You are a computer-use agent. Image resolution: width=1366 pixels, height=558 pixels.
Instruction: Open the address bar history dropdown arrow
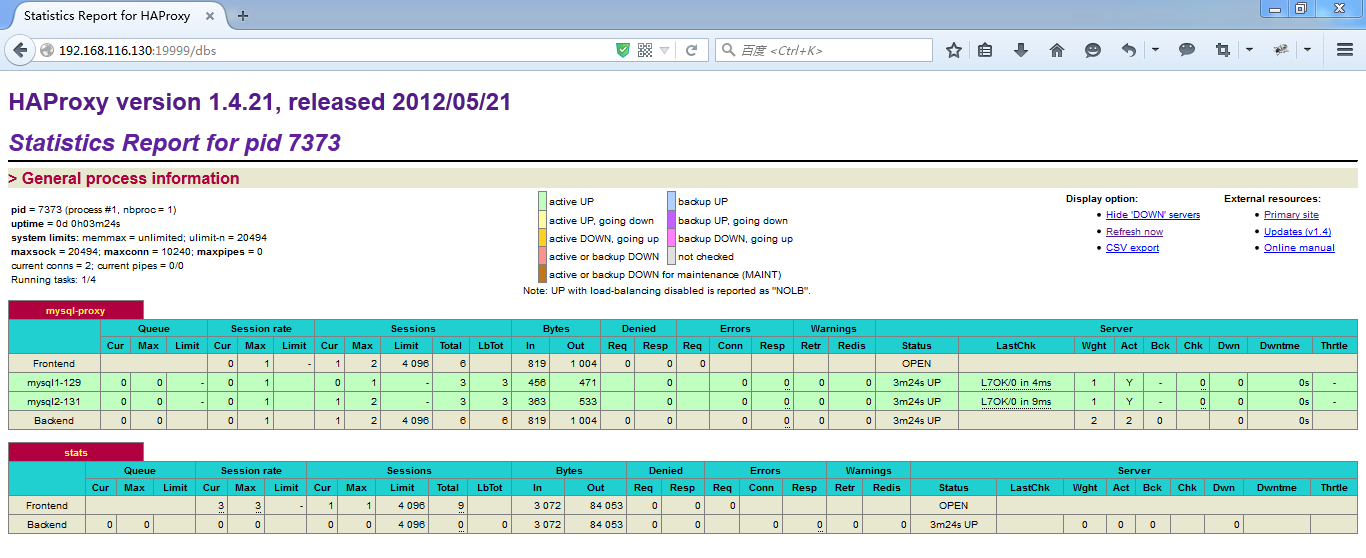click(665, 50)
